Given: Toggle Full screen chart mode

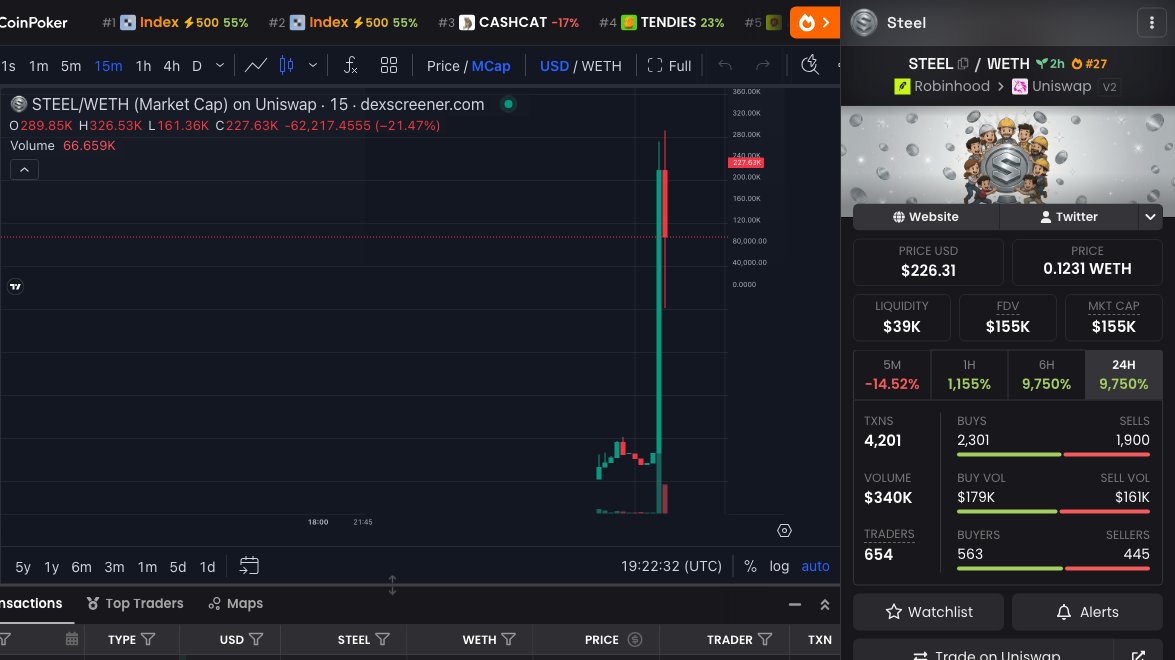Looking at the screenshot, I should [x=669, y=66].
